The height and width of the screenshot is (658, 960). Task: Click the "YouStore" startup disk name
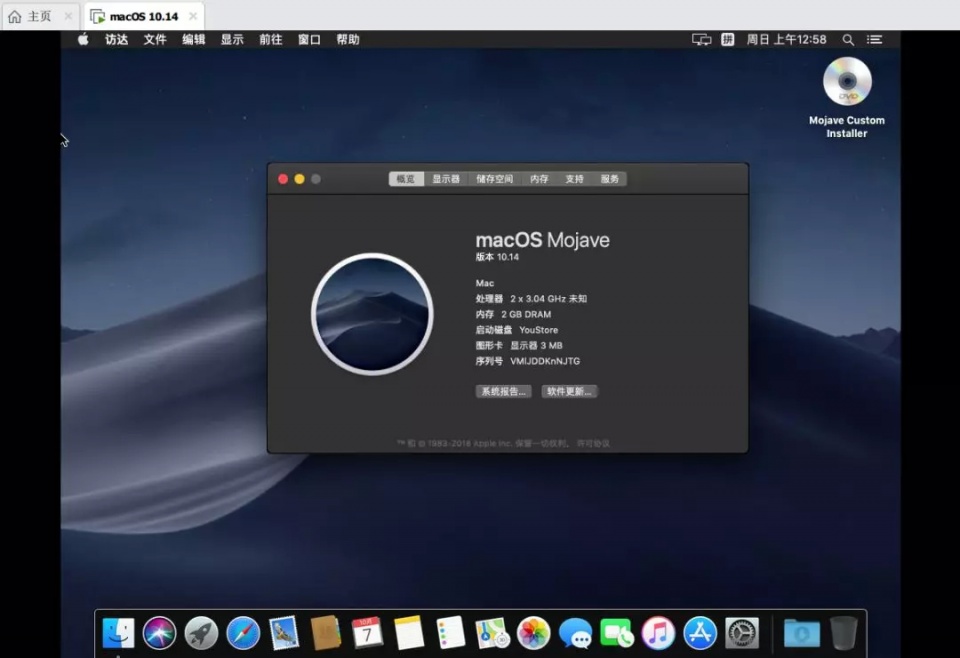539,330
